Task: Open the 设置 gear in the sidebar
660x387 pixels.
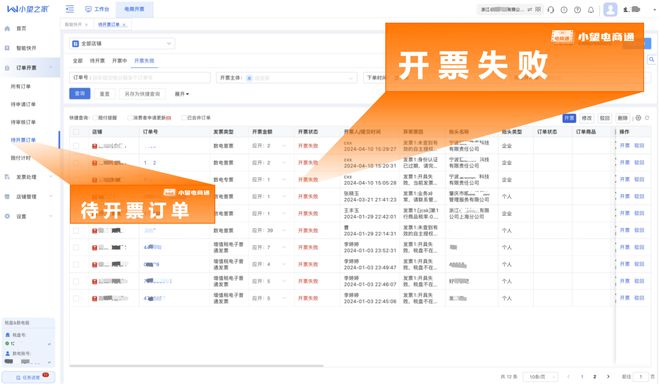Action: [7, 216]
